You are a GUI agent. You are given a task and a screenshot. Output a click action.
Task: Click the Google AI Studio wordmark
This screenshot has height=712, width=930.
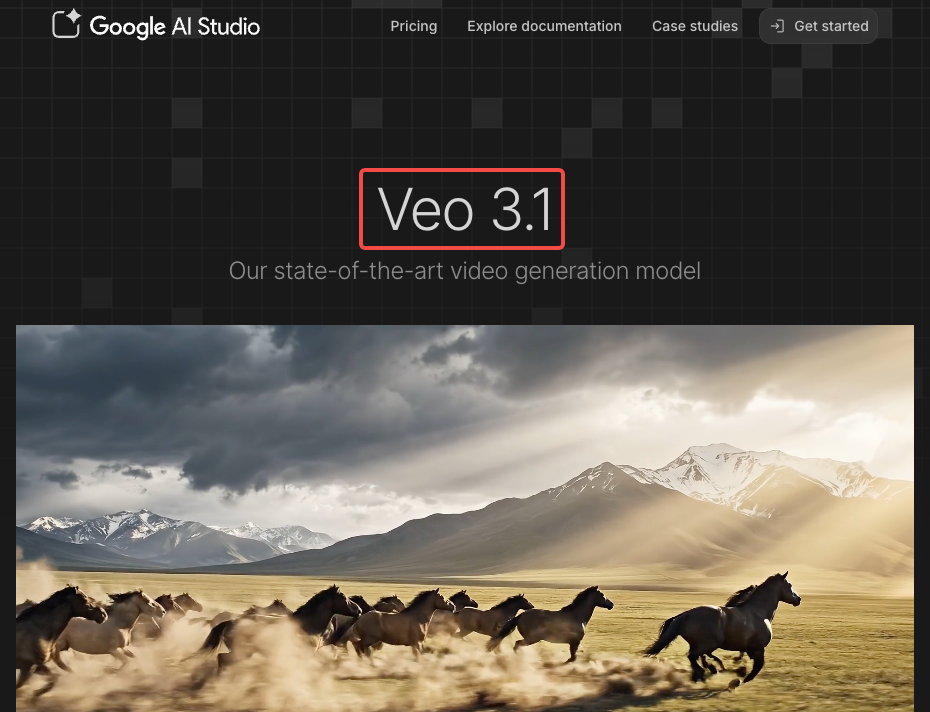[x=174, y=26]
